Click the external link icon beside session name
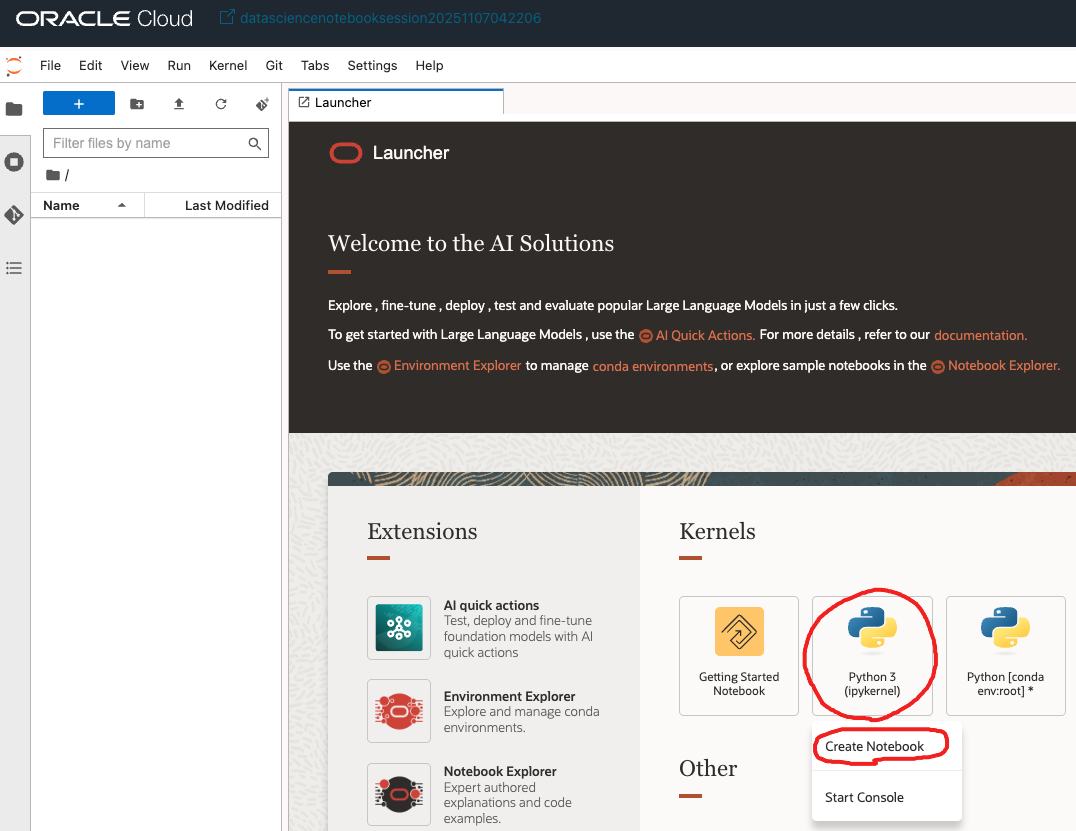This screenshot has width=1076, height=831. pos(226,17)
